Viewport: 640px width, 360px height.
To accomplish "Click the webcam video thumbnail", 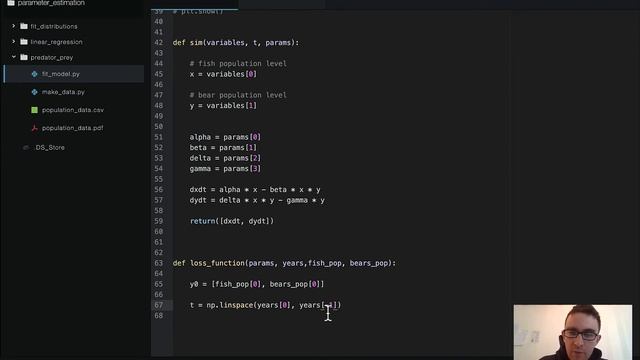I will tap(573, 332).
